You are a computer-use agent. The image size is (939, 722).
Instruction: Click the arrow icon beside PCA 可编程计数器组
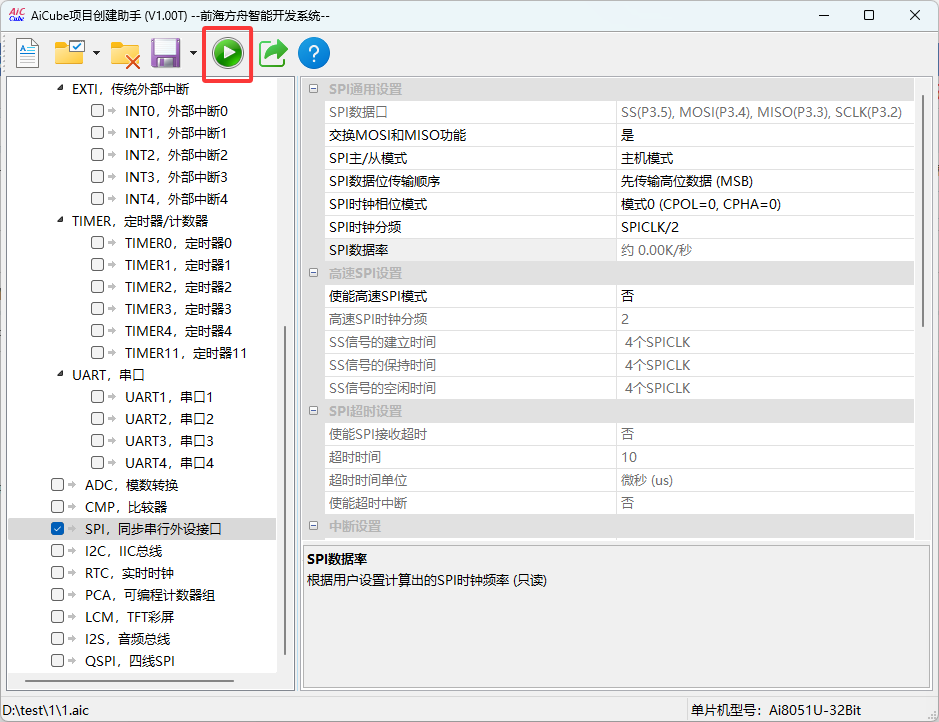(72, 595)
